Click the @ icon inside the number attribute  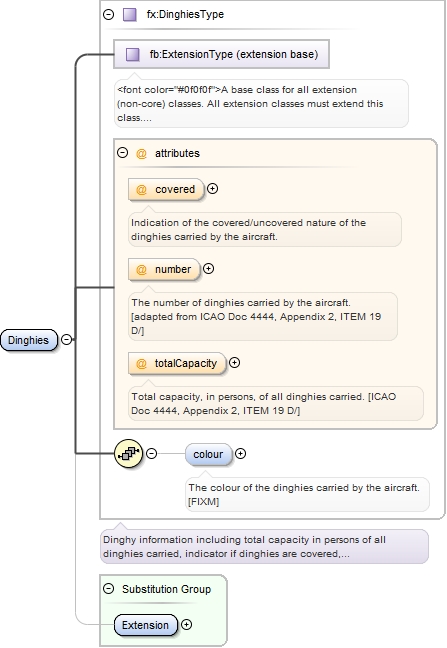pos(141,269)
